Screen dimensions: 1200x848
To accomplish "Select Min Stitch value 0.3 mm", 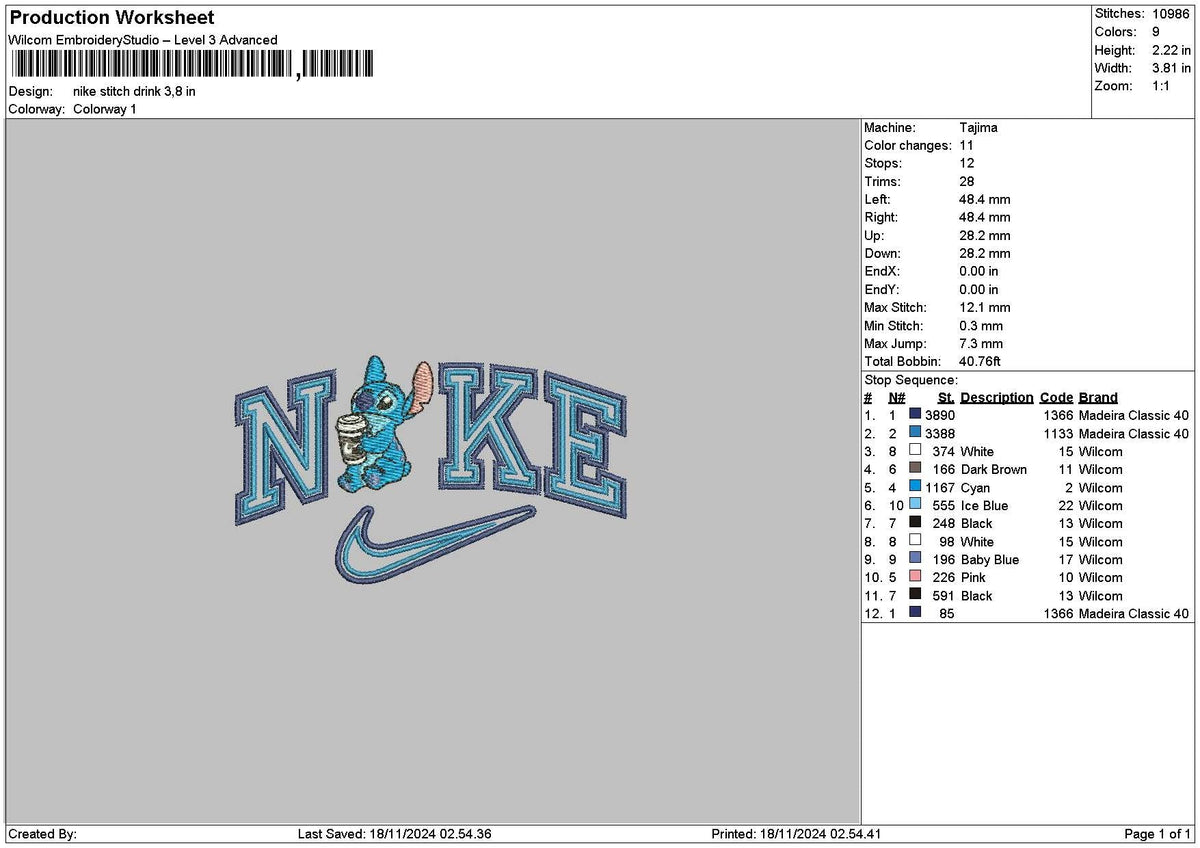I will coord(981,325).
